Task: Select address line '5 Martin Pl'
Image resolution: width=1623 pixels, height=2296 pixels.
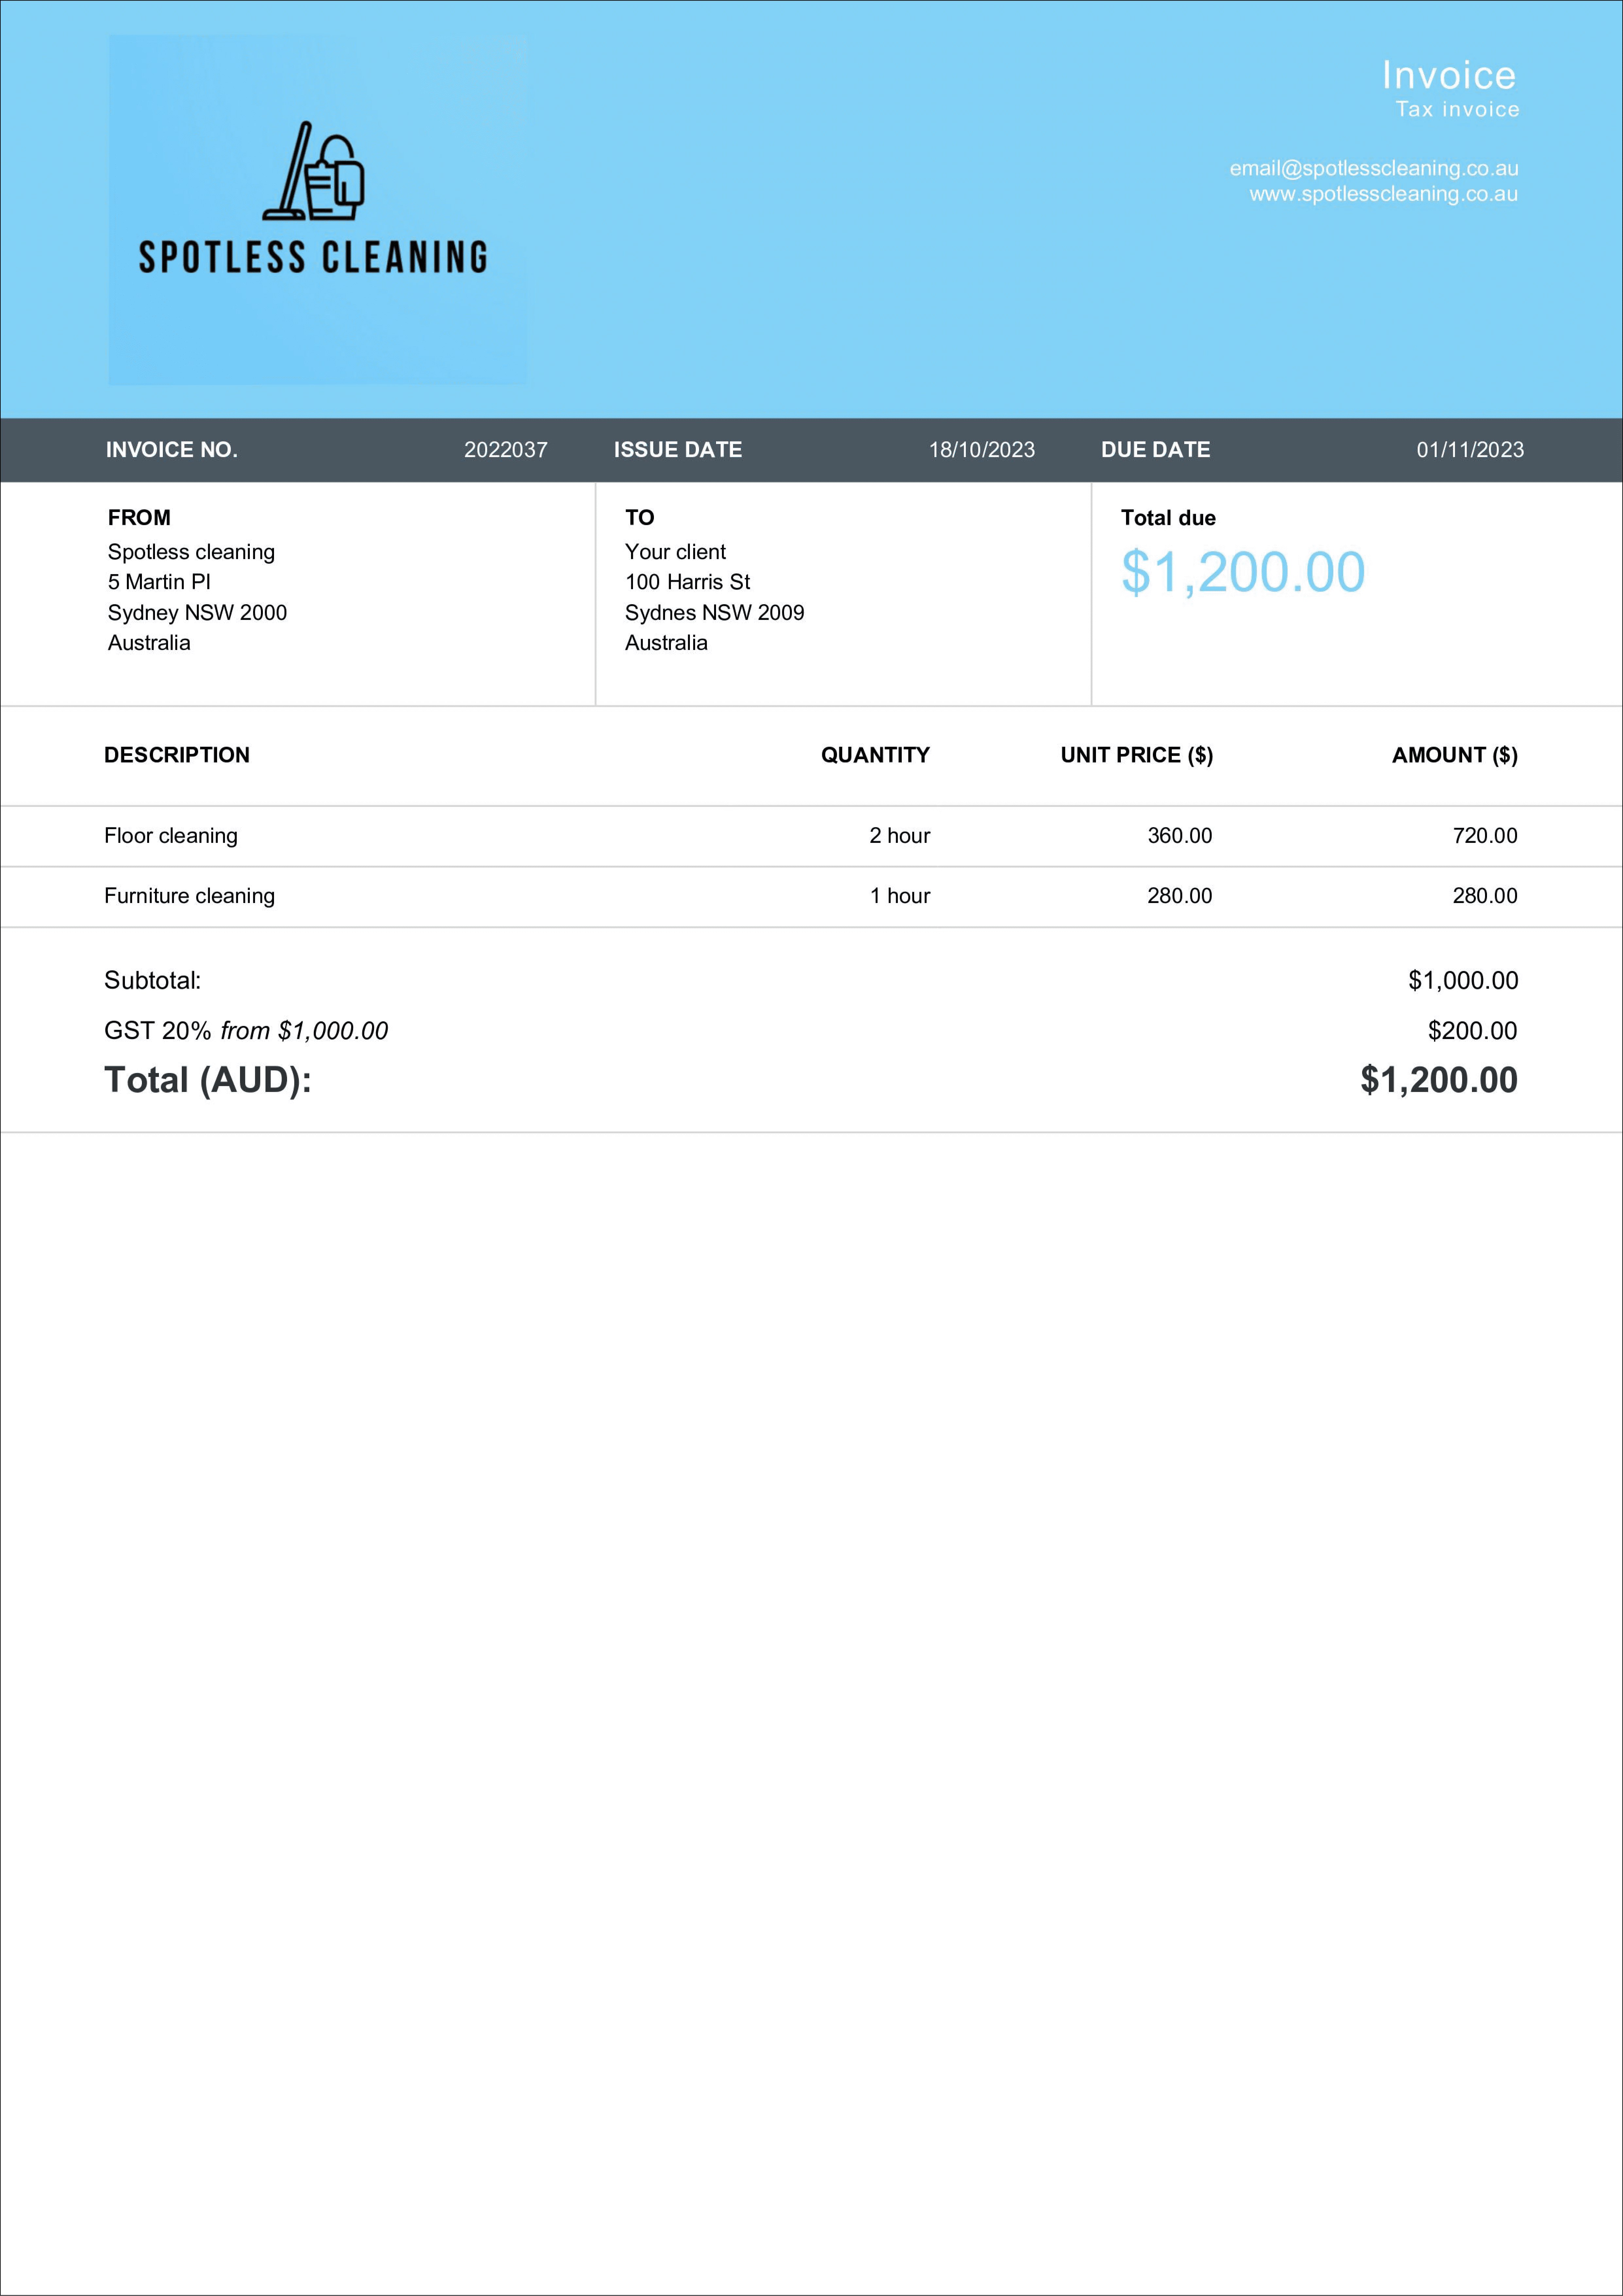Action: 159,582
